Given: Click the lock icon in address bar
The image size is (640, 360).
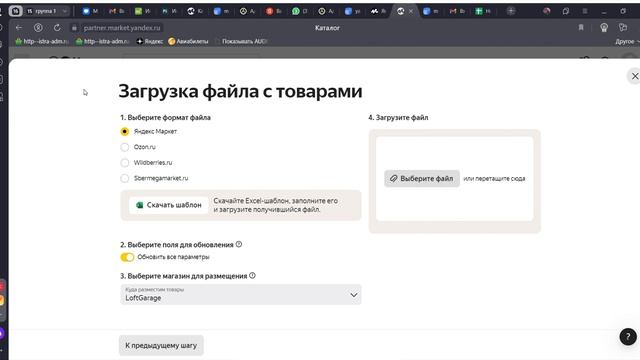Looking at the screenshot, I should coord(74,28).
